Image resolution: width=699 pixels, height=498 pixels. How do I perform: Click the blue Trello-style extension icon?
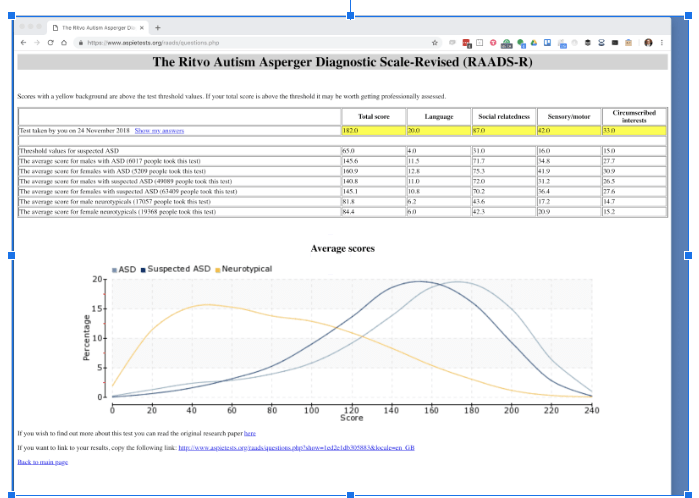tap(547, 43)
